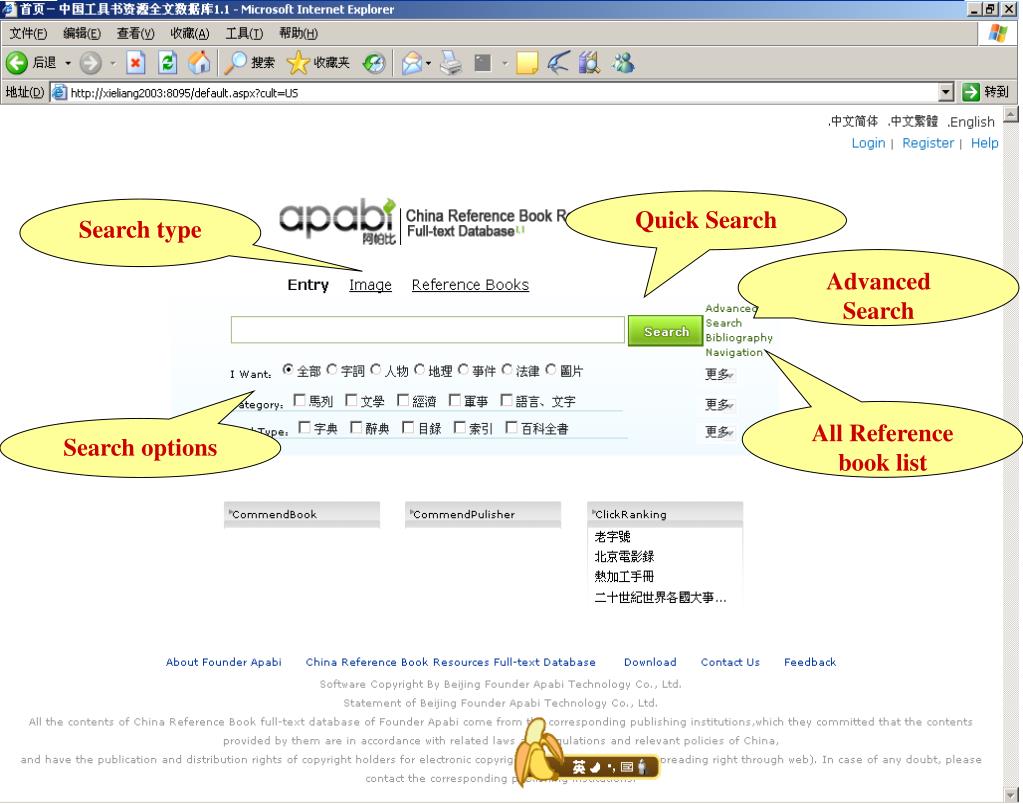Open the Advanced Search link

click(729, 315)
